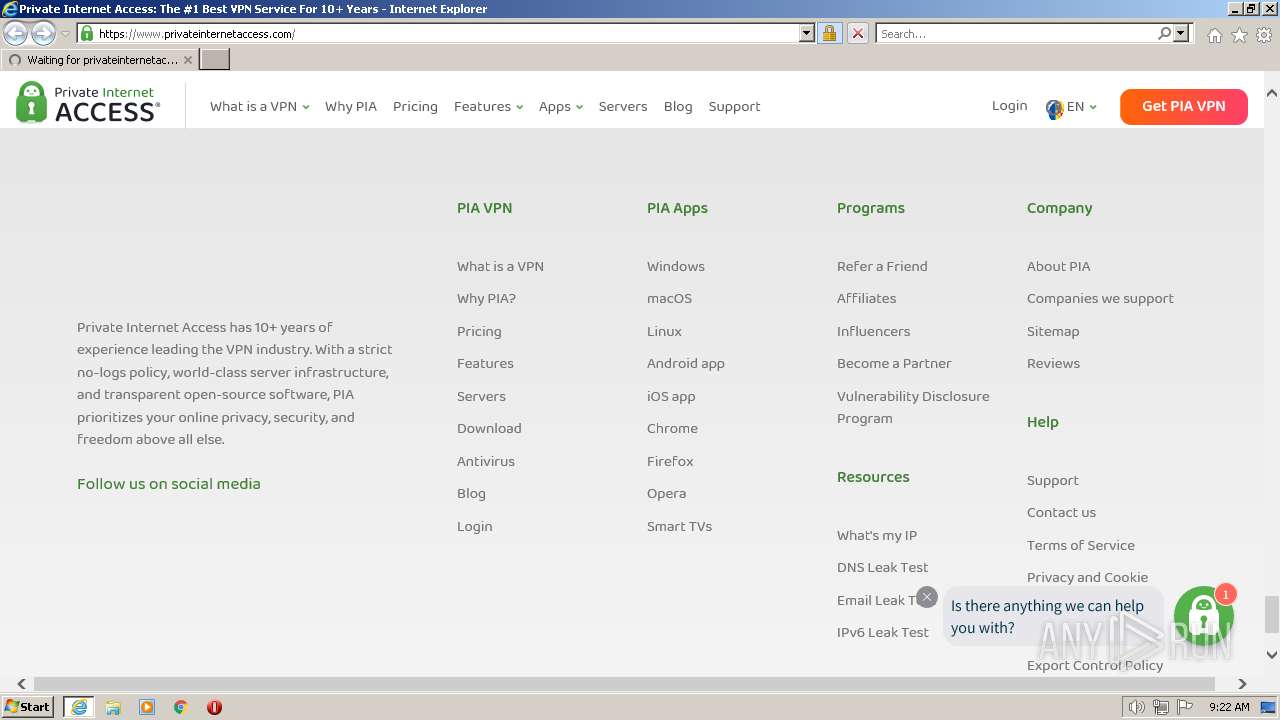This screenshot has width=1280, height=720.
Task: Open the PIA chat widget icon
Action: tap(1204, 616)
